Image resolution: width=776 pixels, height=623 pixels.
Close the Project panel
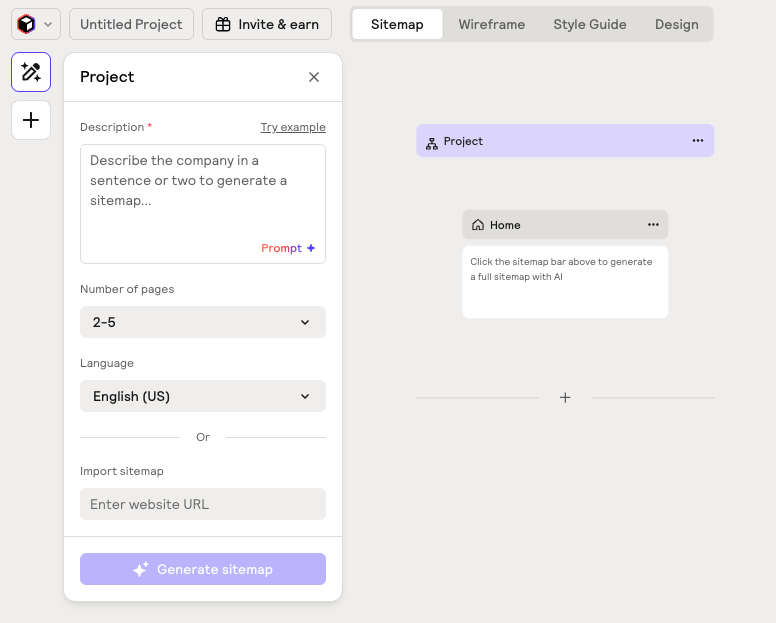[x=314, y=77]
